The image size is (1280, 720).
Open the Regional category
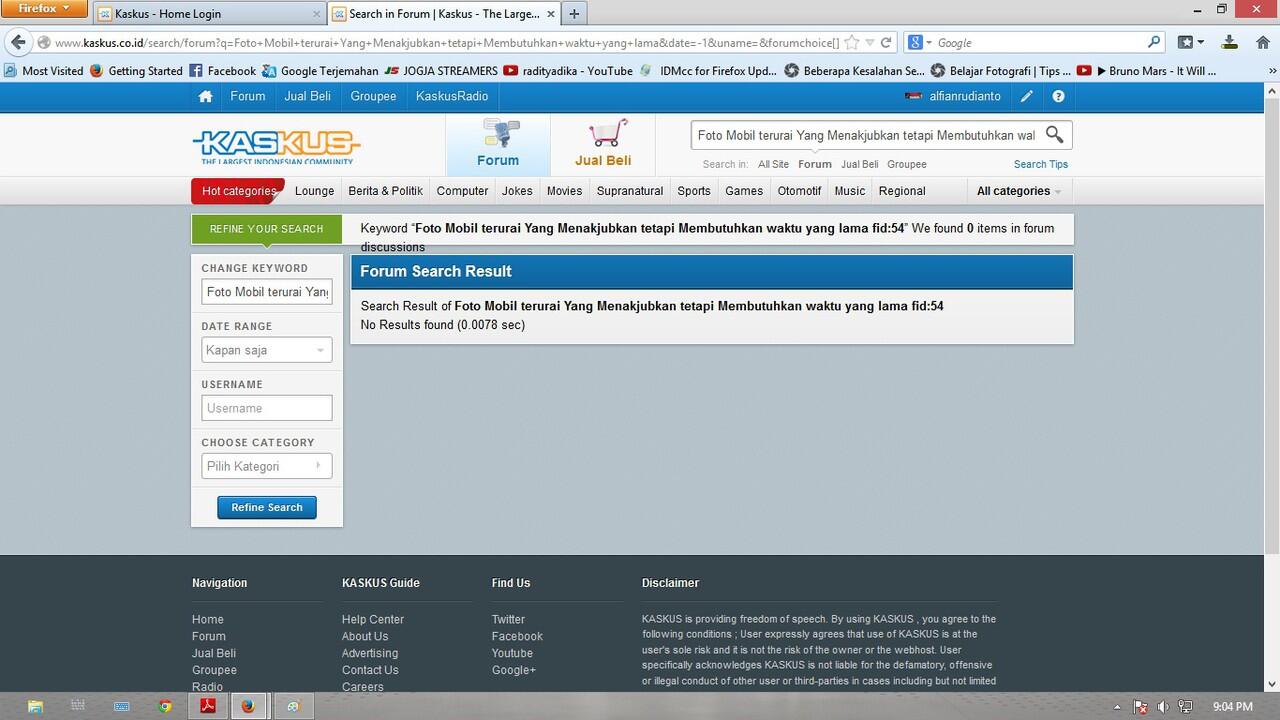[x=902, y=191]
